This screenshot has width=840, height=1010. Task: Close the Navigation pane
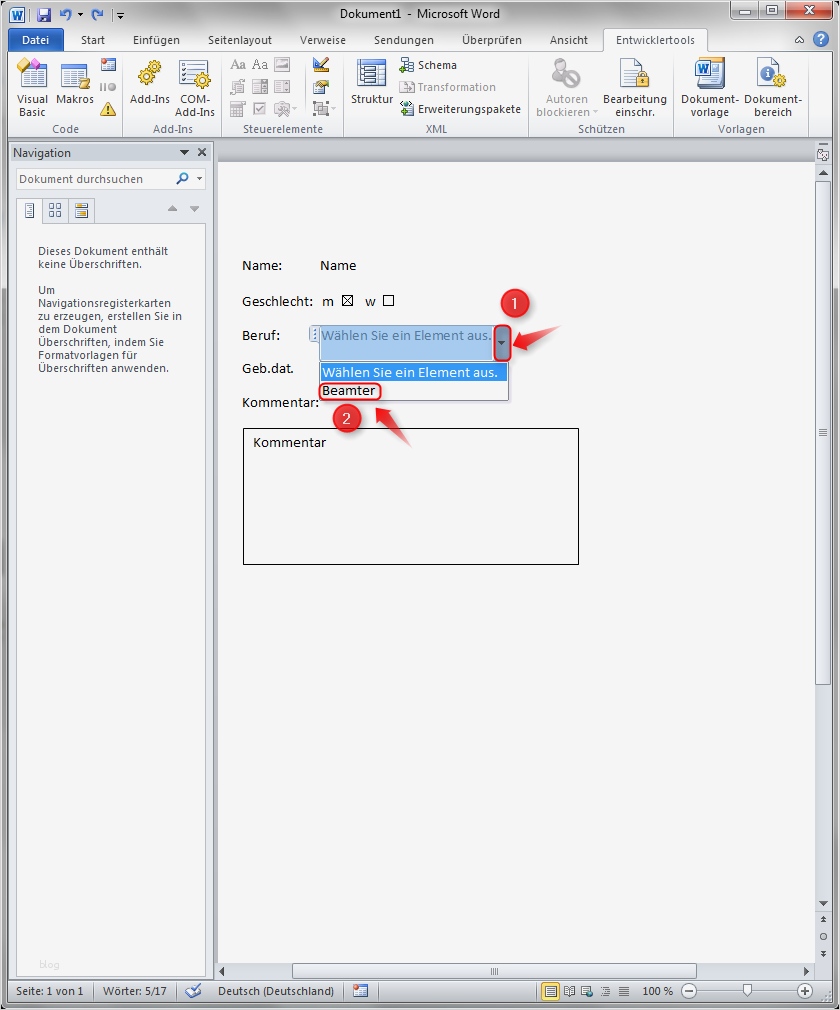[202, 153]
